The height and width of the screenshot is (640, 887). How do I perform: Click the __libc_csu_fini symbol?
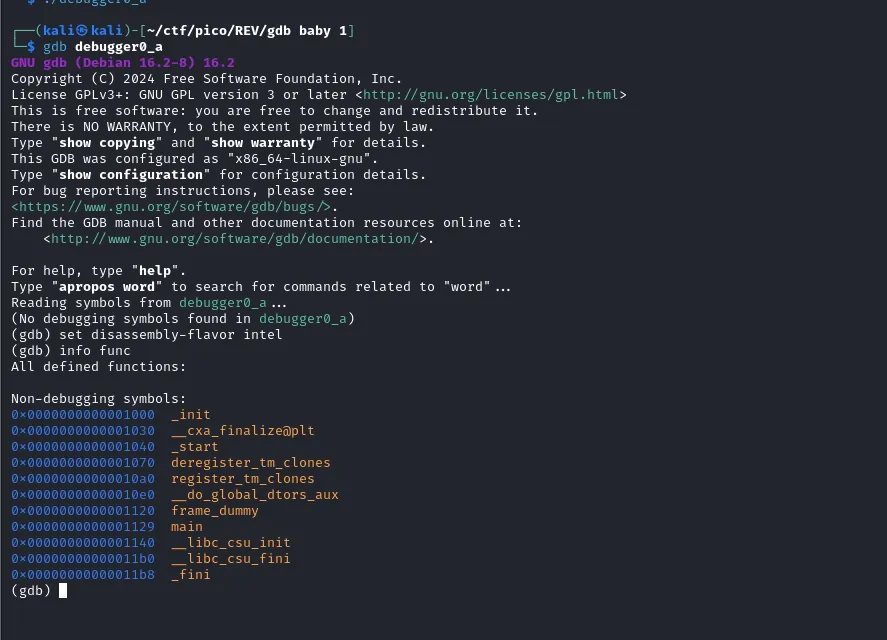click(x=231, y=559)
